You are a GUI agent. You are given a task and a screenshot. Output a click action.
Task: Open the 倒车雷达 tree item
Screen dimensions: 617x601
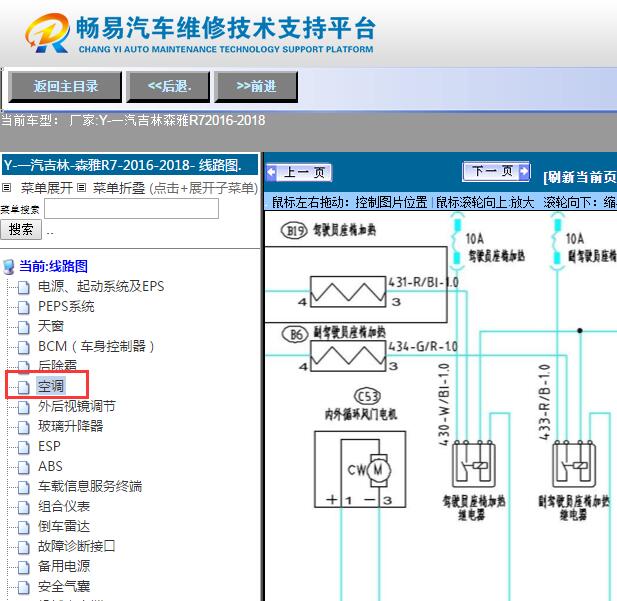click(64, 526)
